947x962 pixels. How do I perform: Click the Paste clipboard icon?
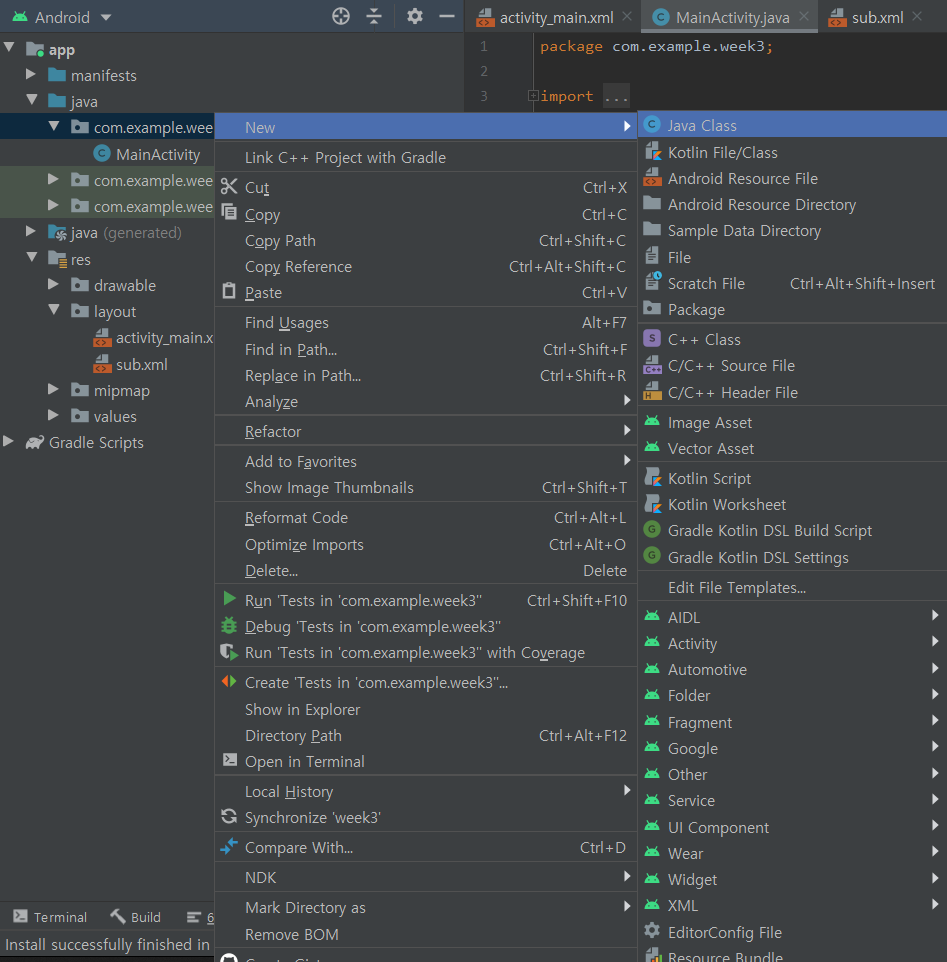pyautogui.click(x=229, y=291)
